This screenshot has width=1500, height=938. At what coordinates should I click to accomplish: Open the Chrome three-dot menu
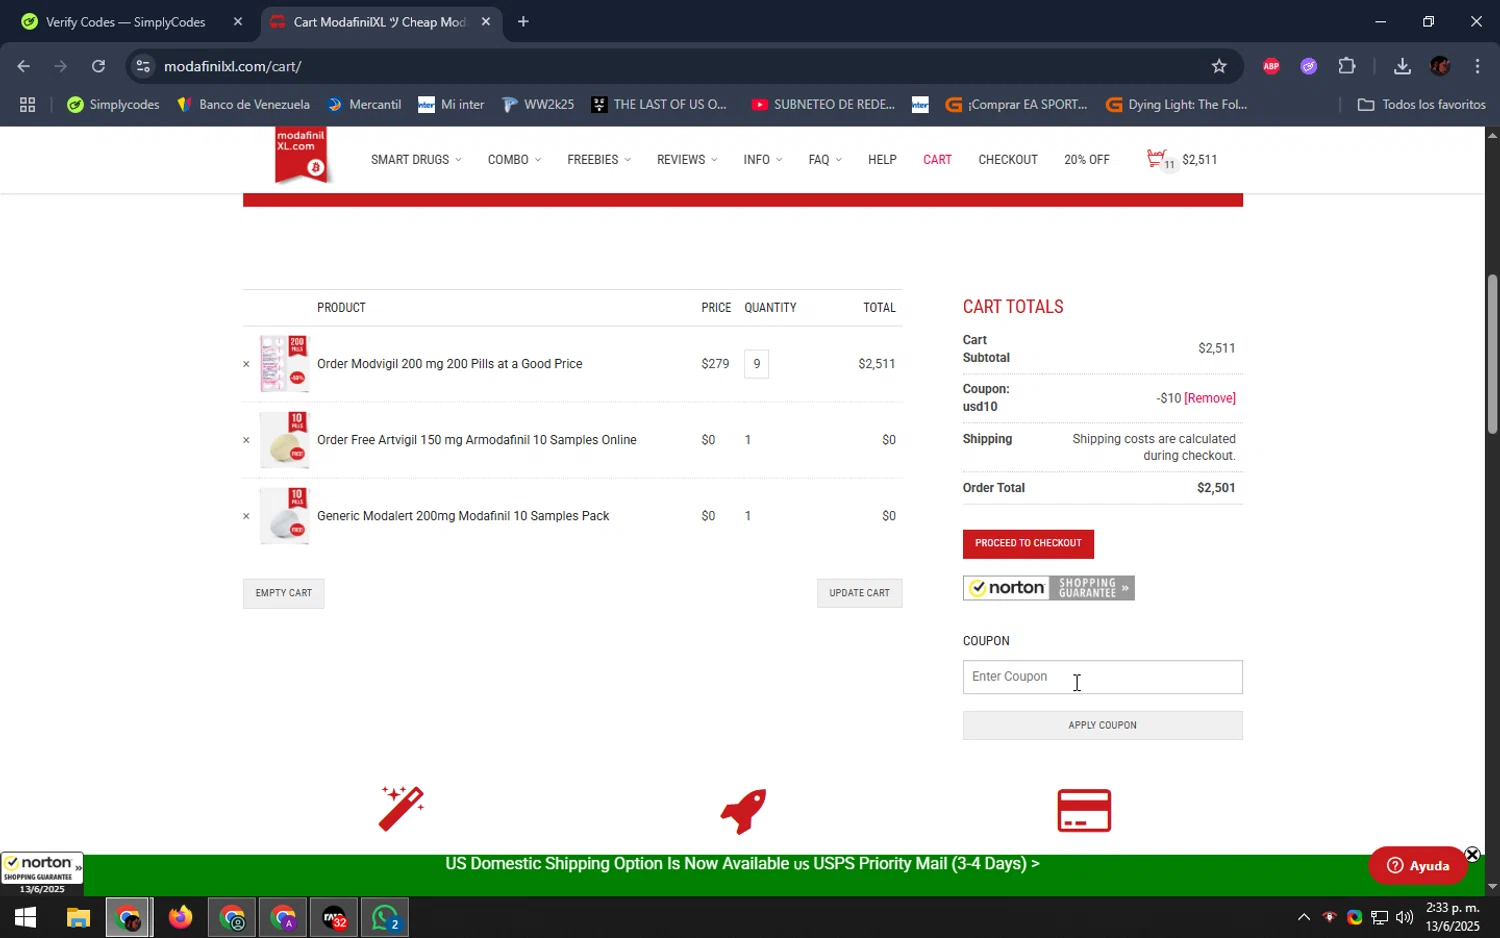[1478, 66]
